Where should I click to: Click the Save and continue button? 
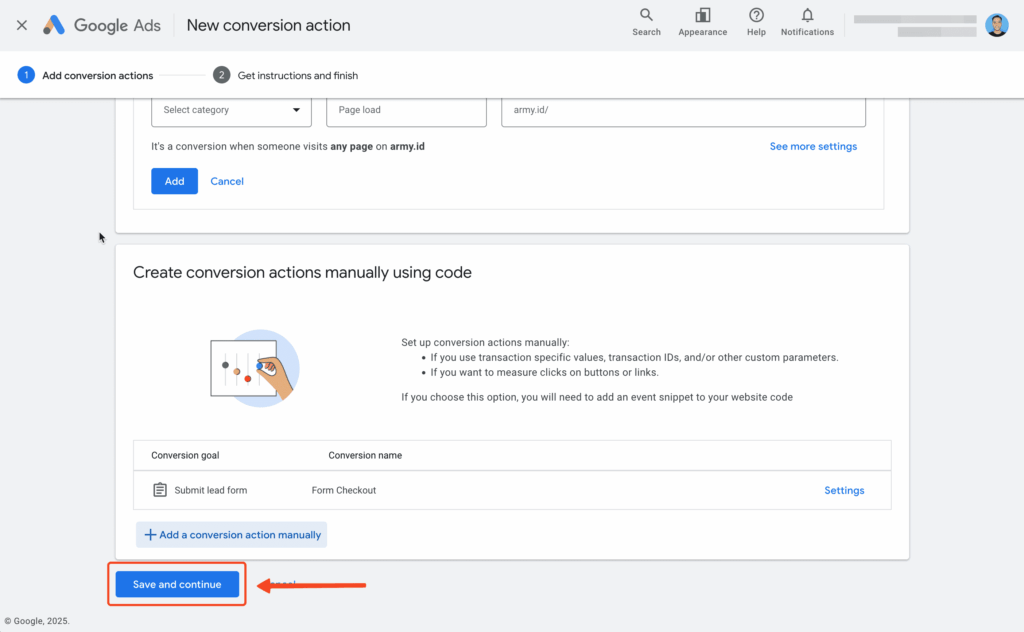point(176,584)
